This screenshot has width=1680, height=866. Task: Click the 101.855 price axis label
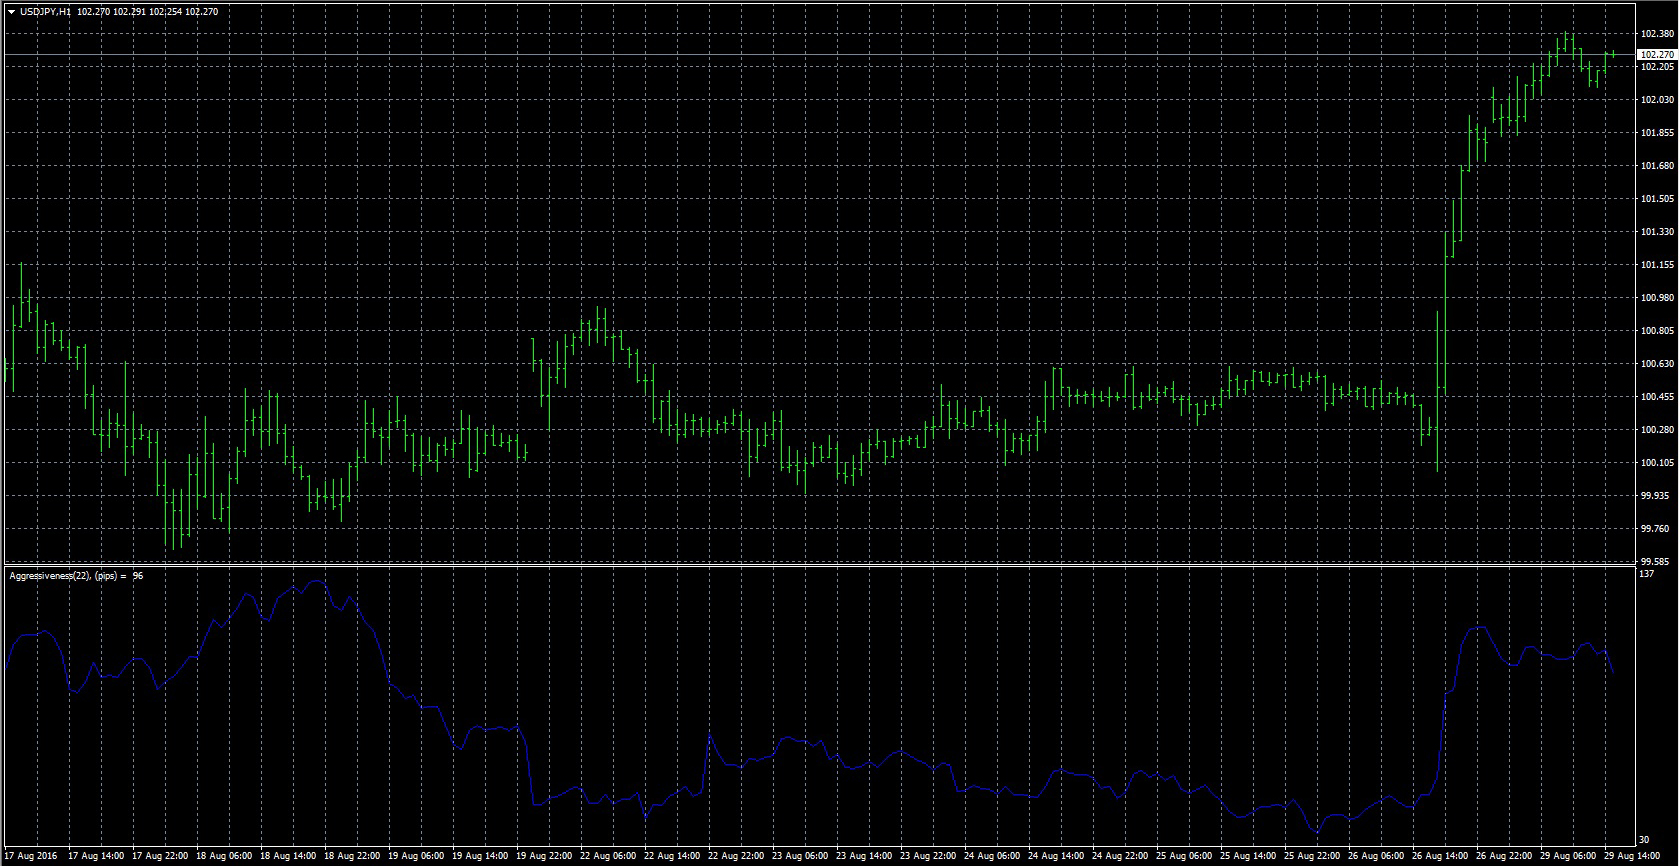(1657, 133)
